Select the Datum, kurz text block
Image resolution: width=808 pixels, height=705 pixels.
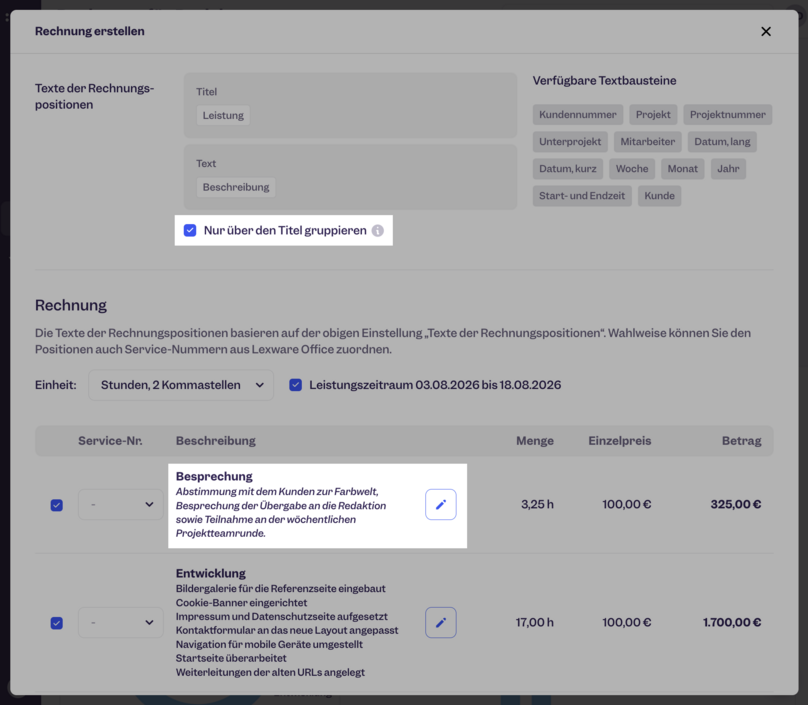[x=567, y=169]
